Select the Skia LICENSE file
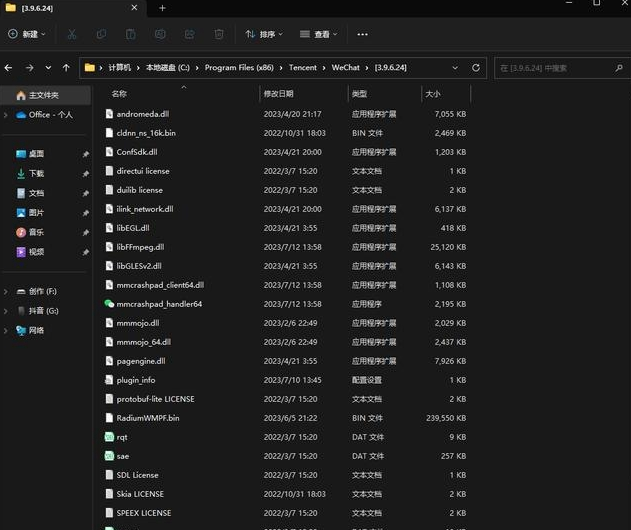 [285, 494]
